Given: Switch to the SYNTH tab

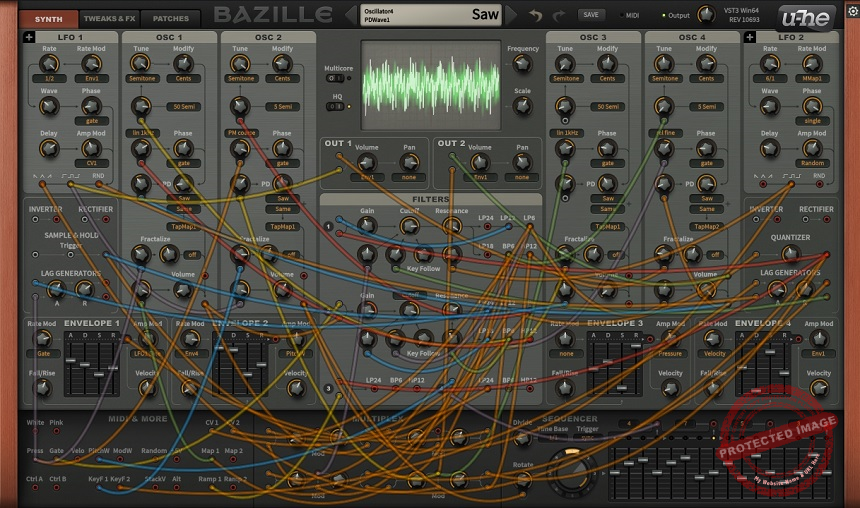Looking at the screenshot, I should 49,19.
